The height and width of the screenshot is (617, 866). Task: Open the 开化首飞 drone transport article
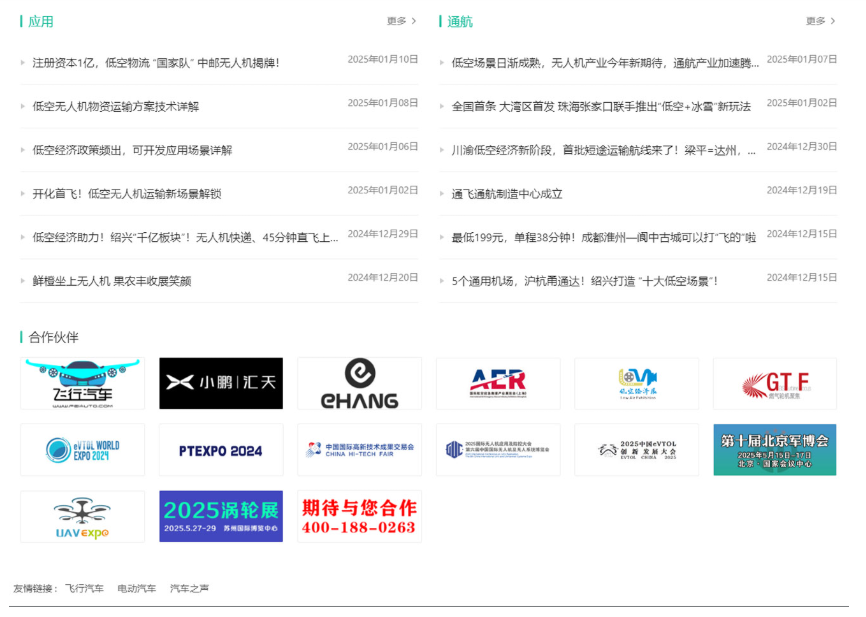(126, 194)
